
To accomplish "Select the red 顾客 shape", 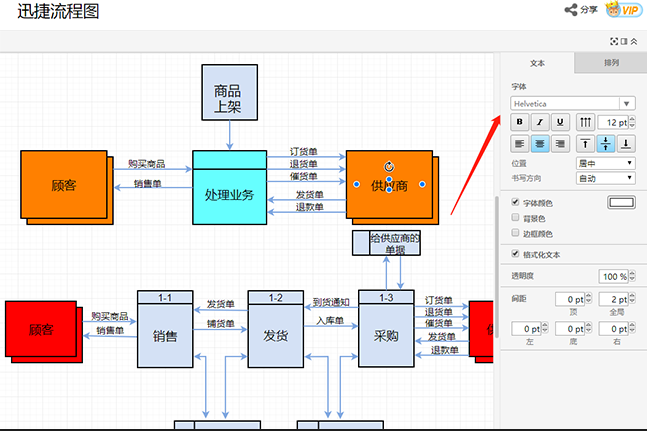I will (41, 329).
